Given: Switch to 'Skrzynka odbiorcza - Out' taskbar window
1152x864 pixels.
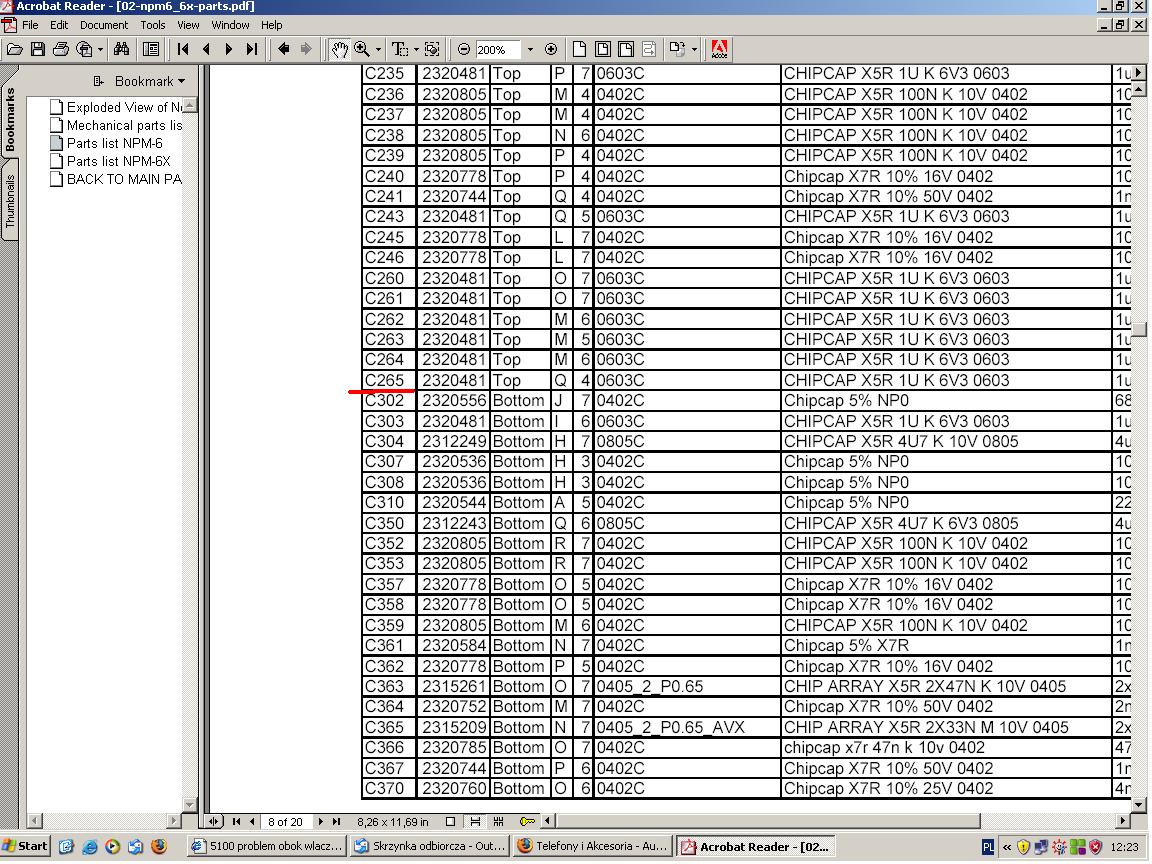Looking at the screenshot, I should (430, 846).
